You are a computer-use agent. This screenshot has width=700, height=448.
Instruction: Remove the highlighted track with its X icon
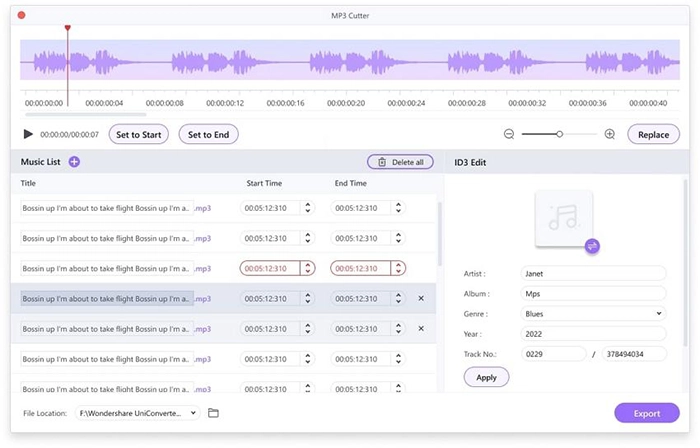(421, 298)
